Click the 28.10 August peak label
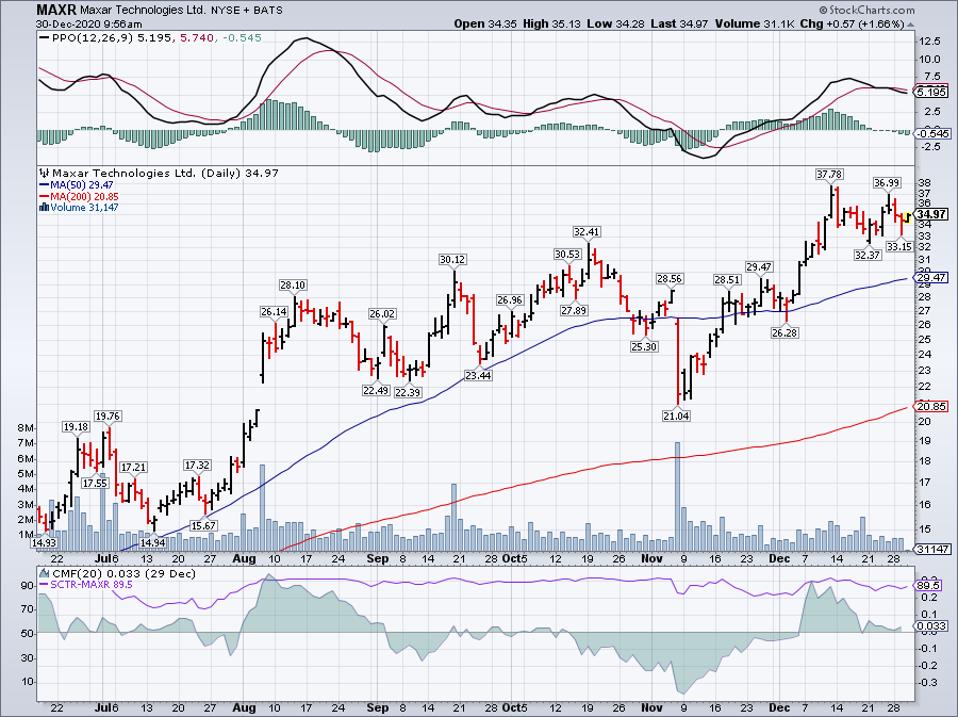Viewport: 958px width, 717px height. point(293,285)
